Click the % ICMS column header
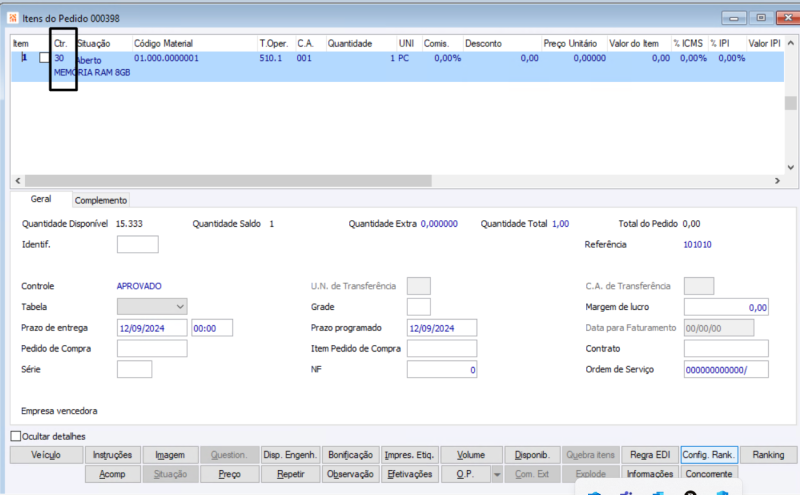 (689, 43)
